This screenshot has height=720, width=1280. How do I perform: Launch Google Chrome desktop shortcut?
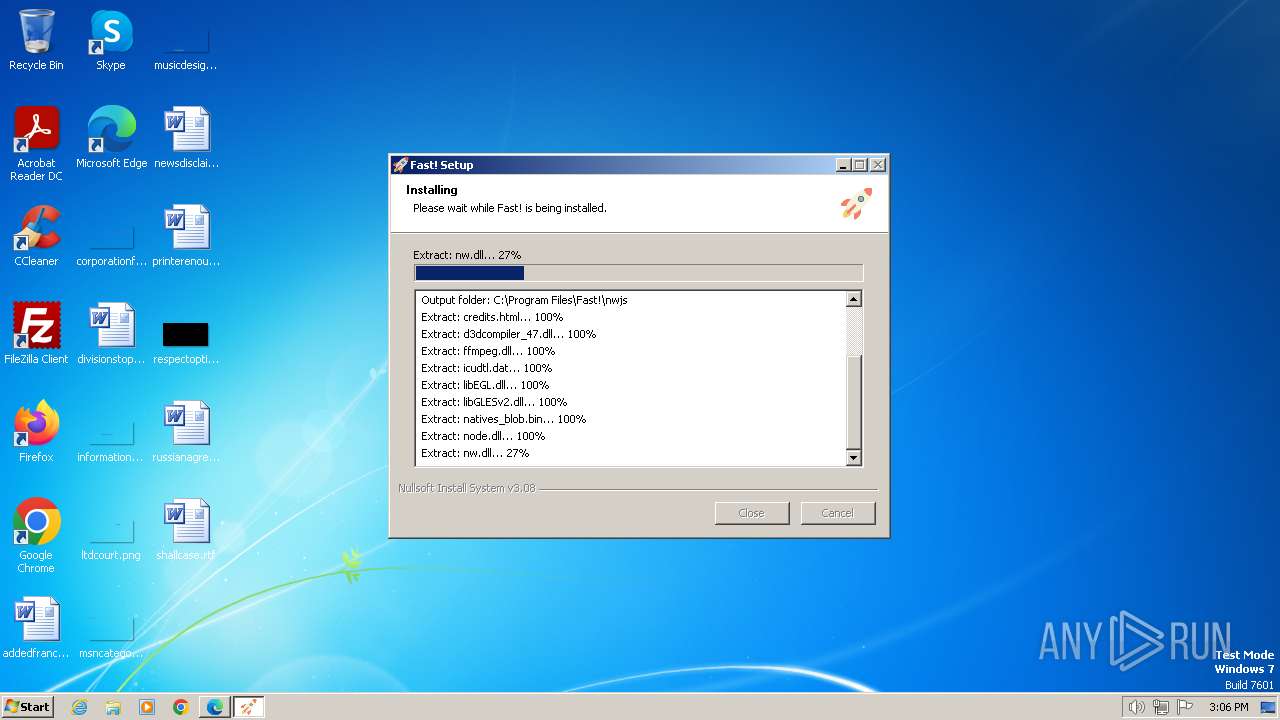[x=36, y=536]
